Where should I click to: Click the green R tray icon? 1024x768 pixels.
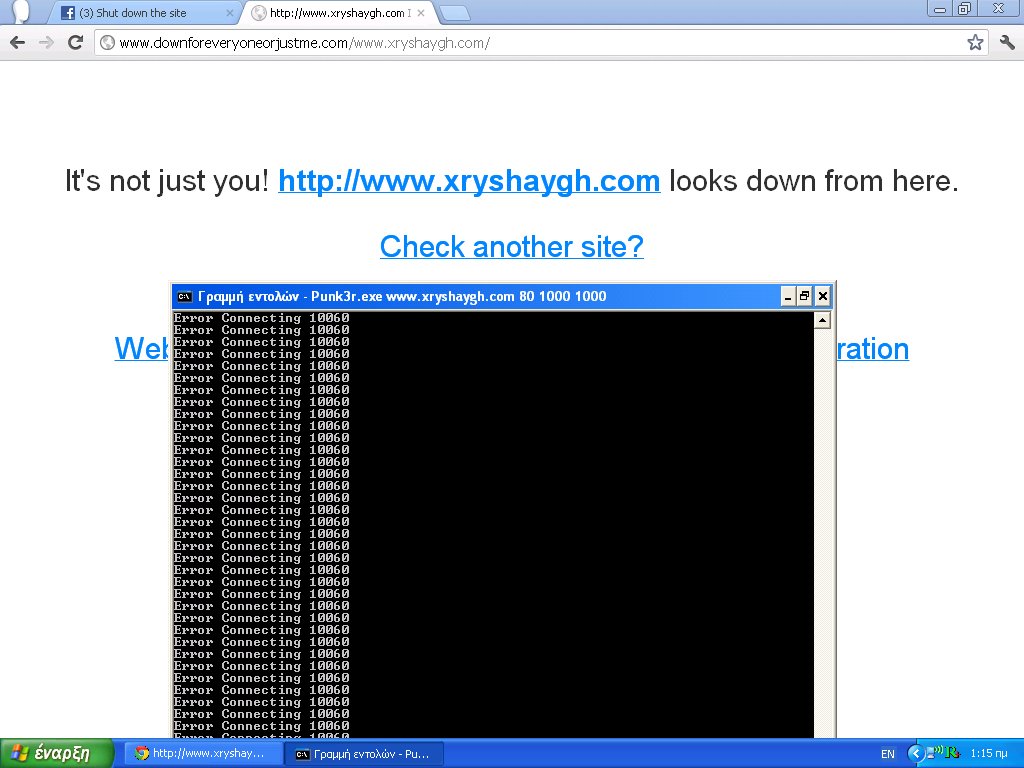[x=952, y=753]
